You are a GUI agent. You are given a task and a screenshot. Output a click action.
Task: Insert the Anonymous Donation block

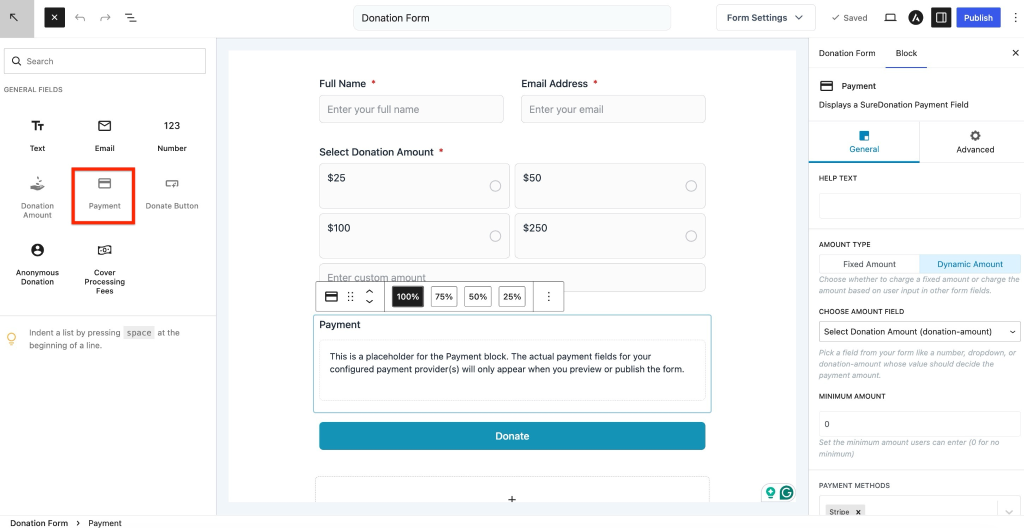38,263
